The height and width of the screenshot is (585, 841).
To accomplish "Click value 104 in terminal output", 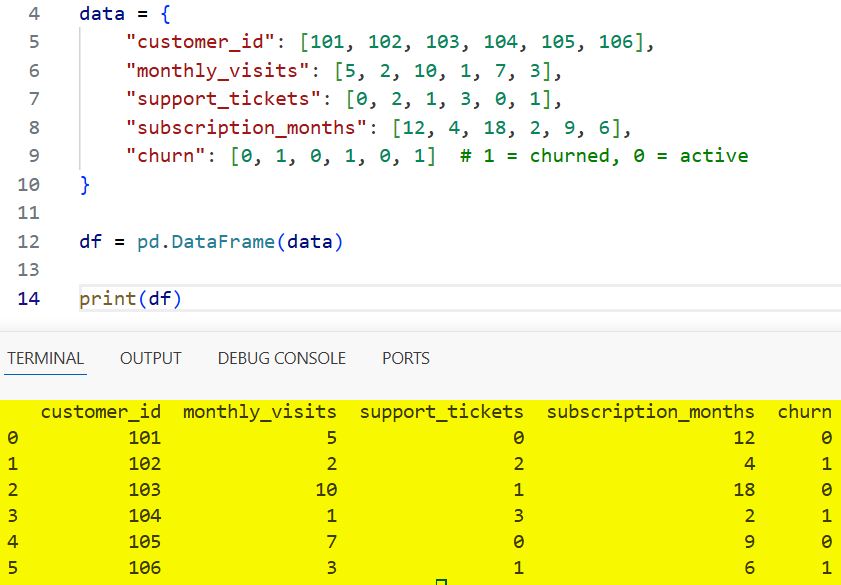I will tap(145, 515).
